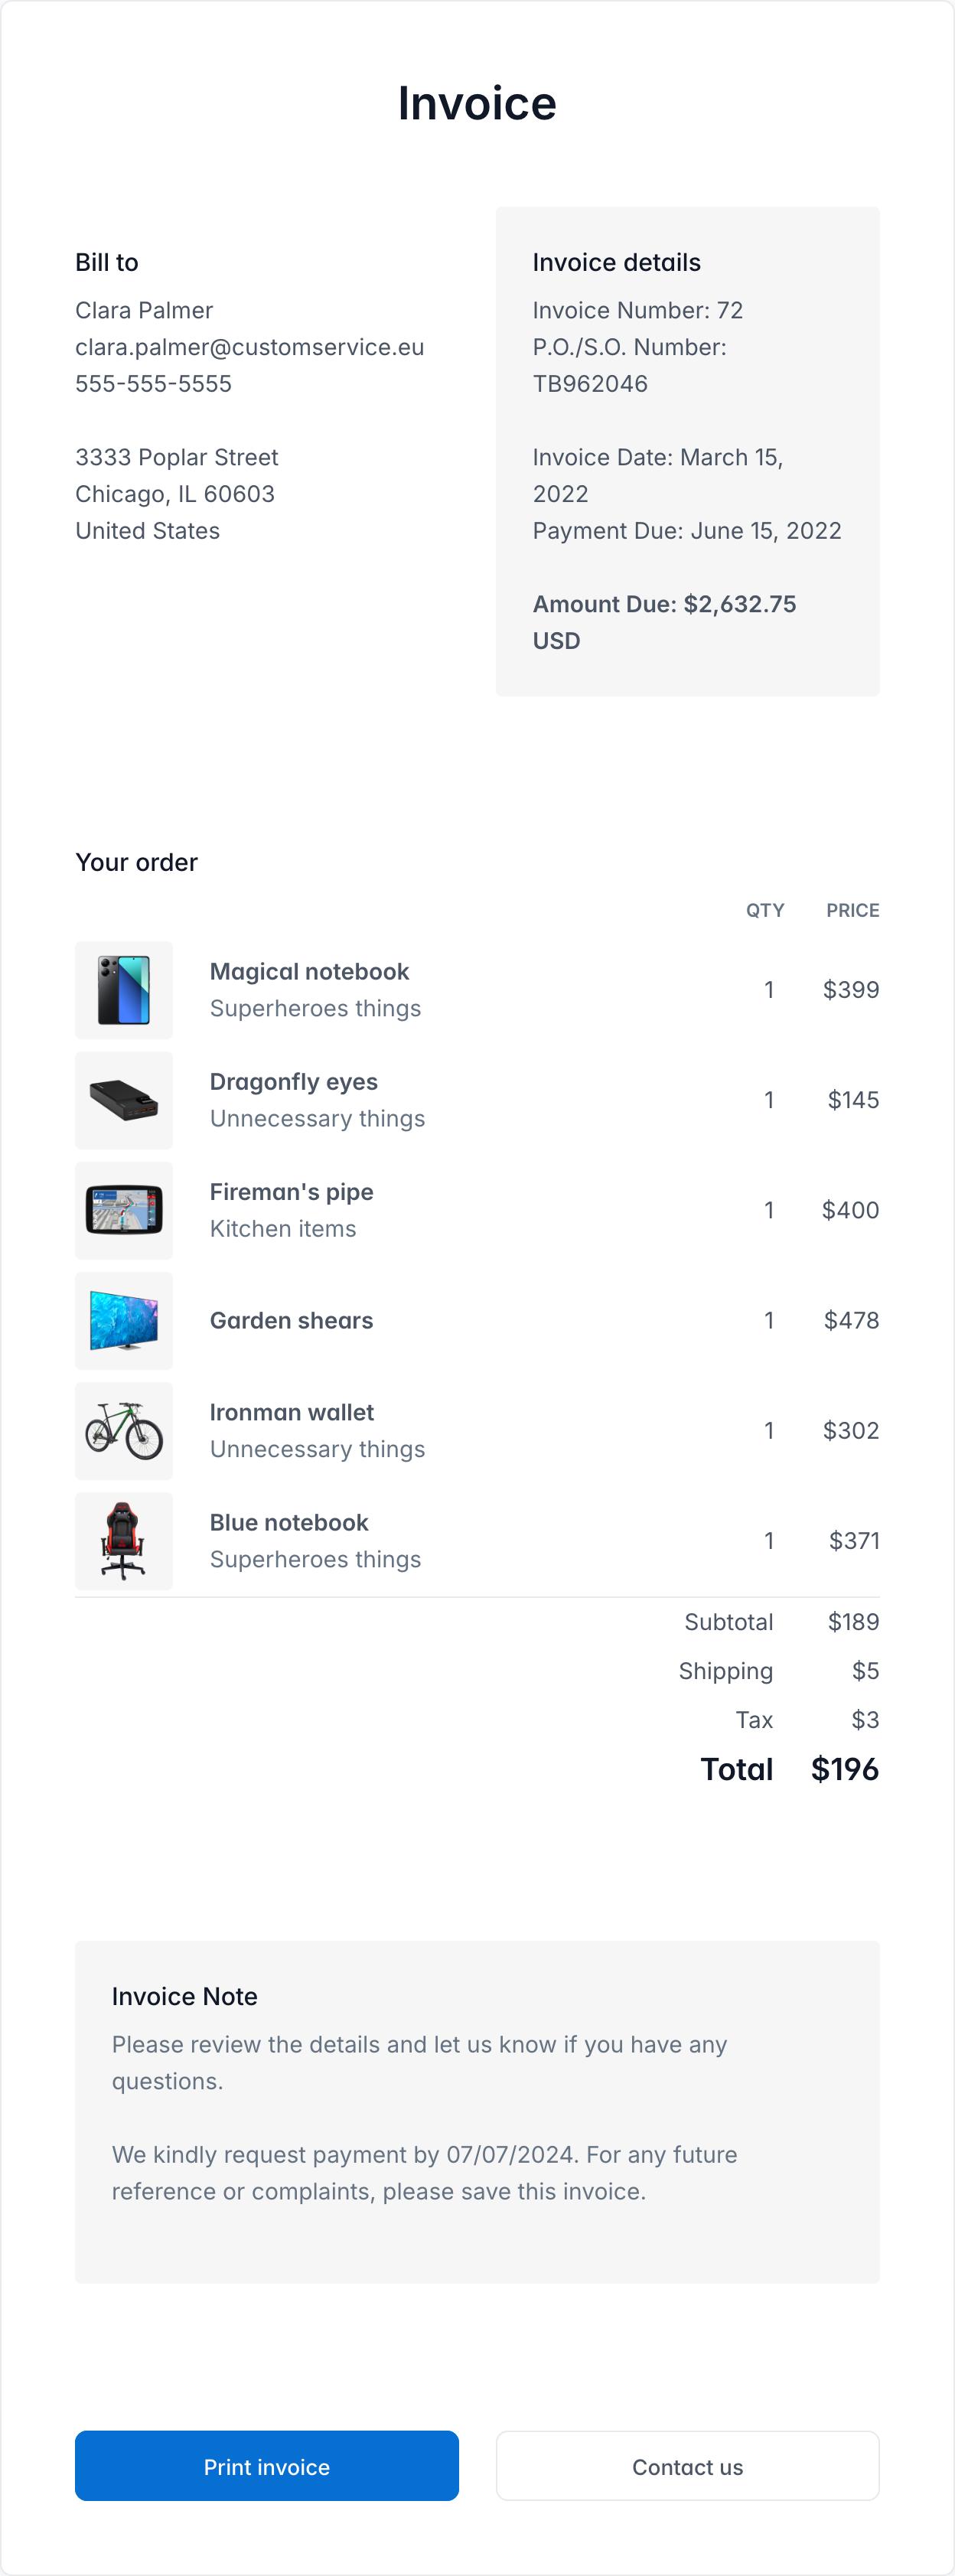Viewport: 955px width, 2576px height.
Task: Click the P.O./S.O. number TB962046
Action: coord(590,384)
